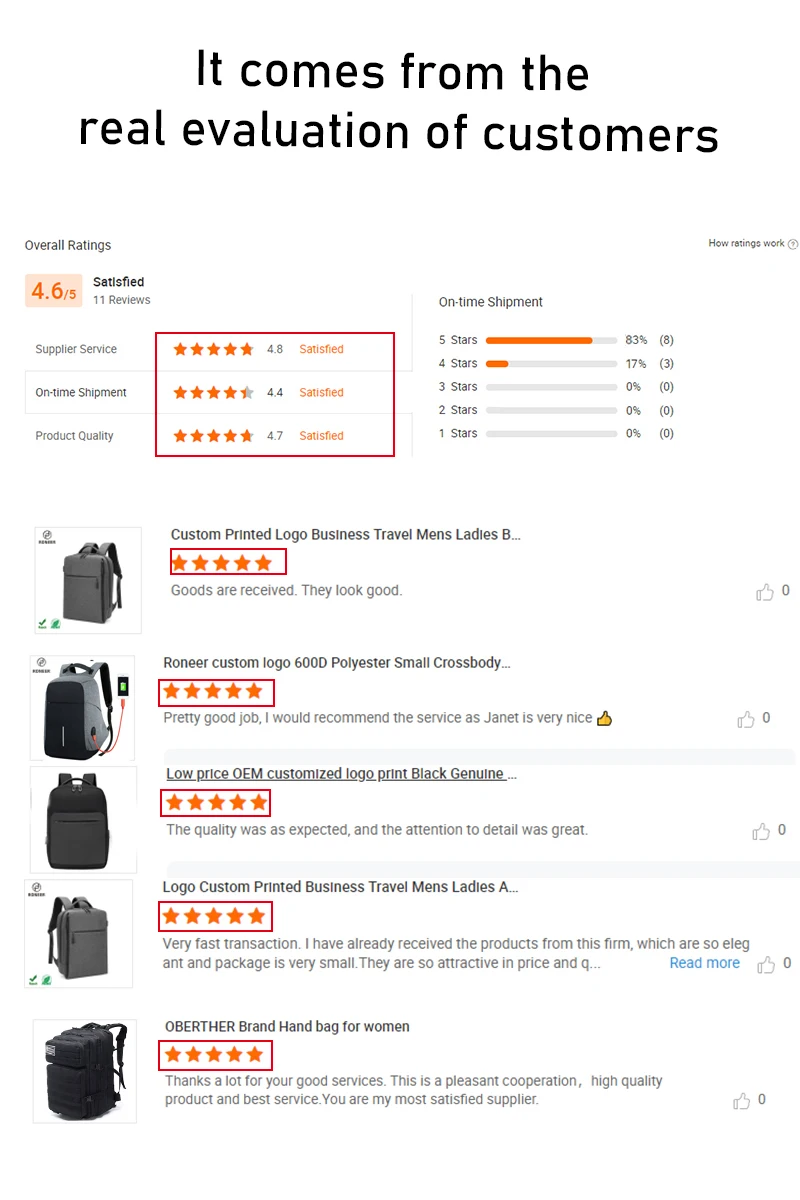The height and width of the screenshot is (1200, 800).
Task: Click thumbs-up on Janet recommendation review
Action: pos(746,719)
